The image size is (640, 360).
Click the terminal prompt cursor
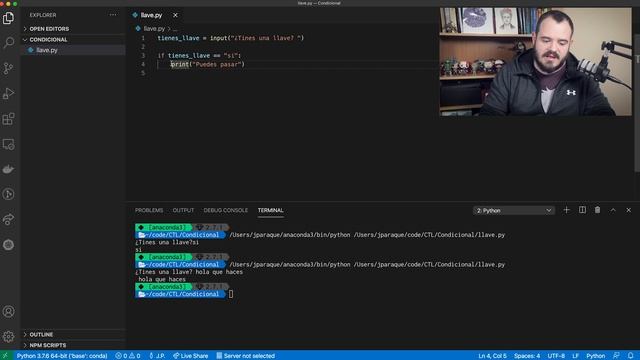231,294
